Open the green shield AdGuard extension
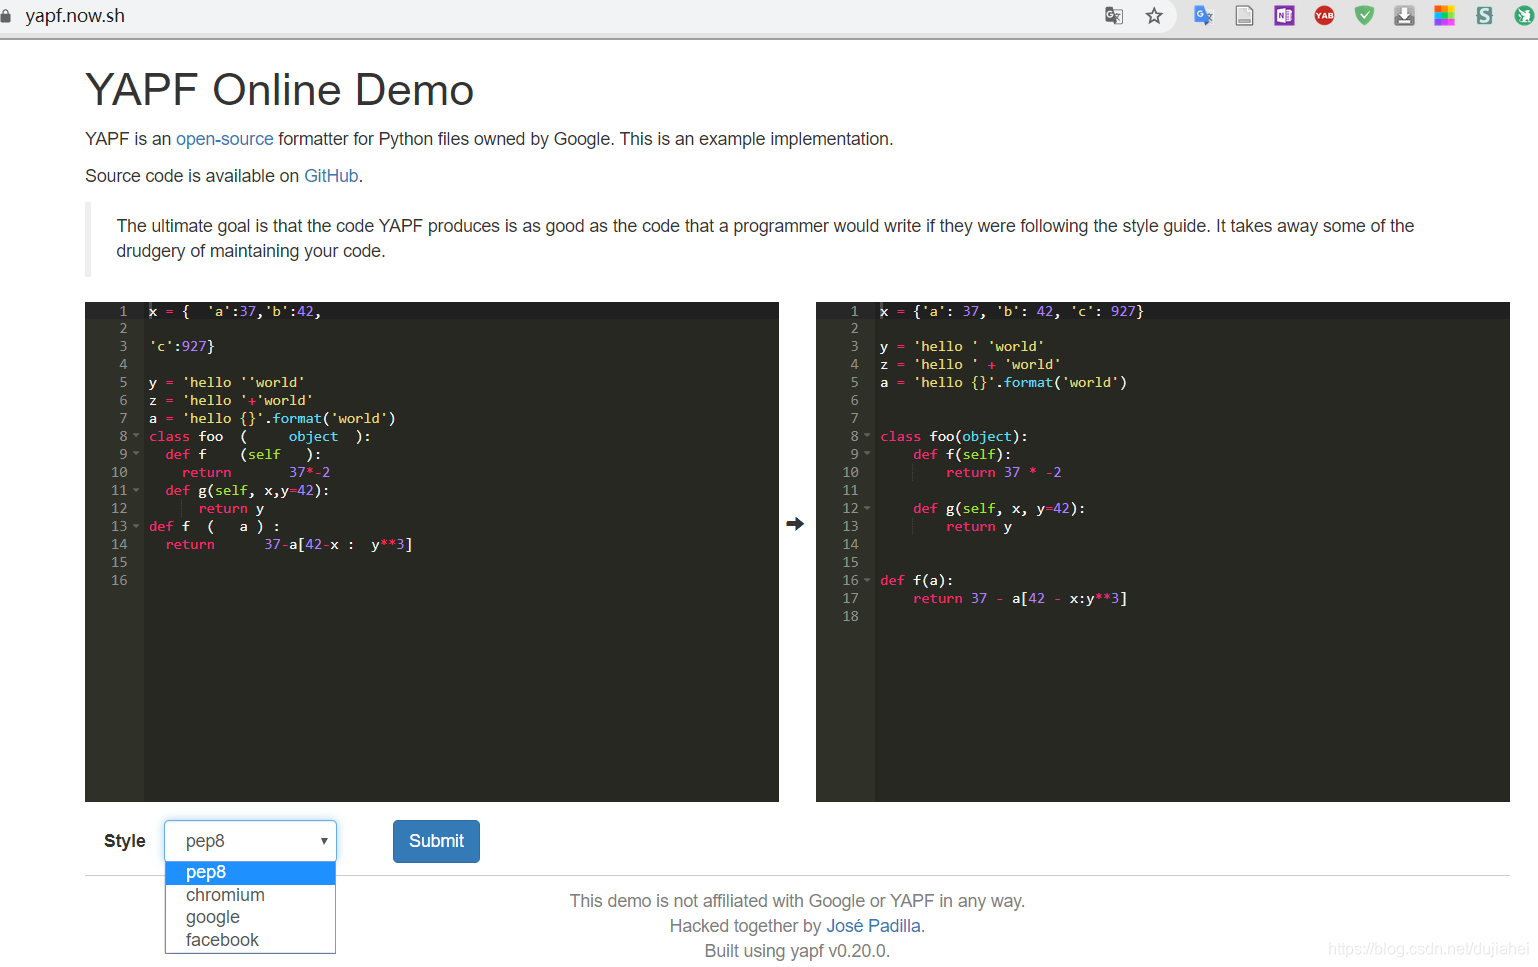1538x967 pixels. pyautogui.click(x=1364, y=15)
